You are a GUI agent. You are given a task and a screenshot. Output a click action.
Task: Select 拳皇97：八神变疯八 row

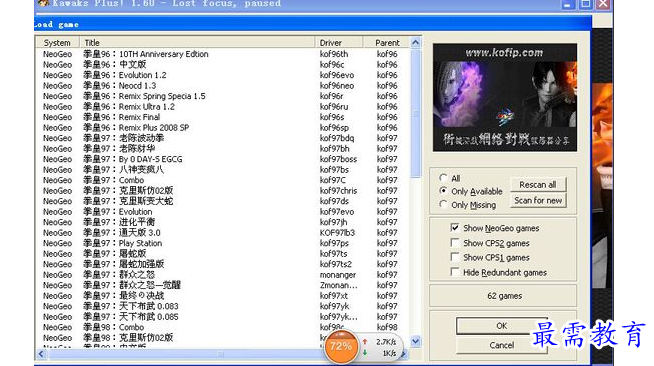[x=222, y=169]
